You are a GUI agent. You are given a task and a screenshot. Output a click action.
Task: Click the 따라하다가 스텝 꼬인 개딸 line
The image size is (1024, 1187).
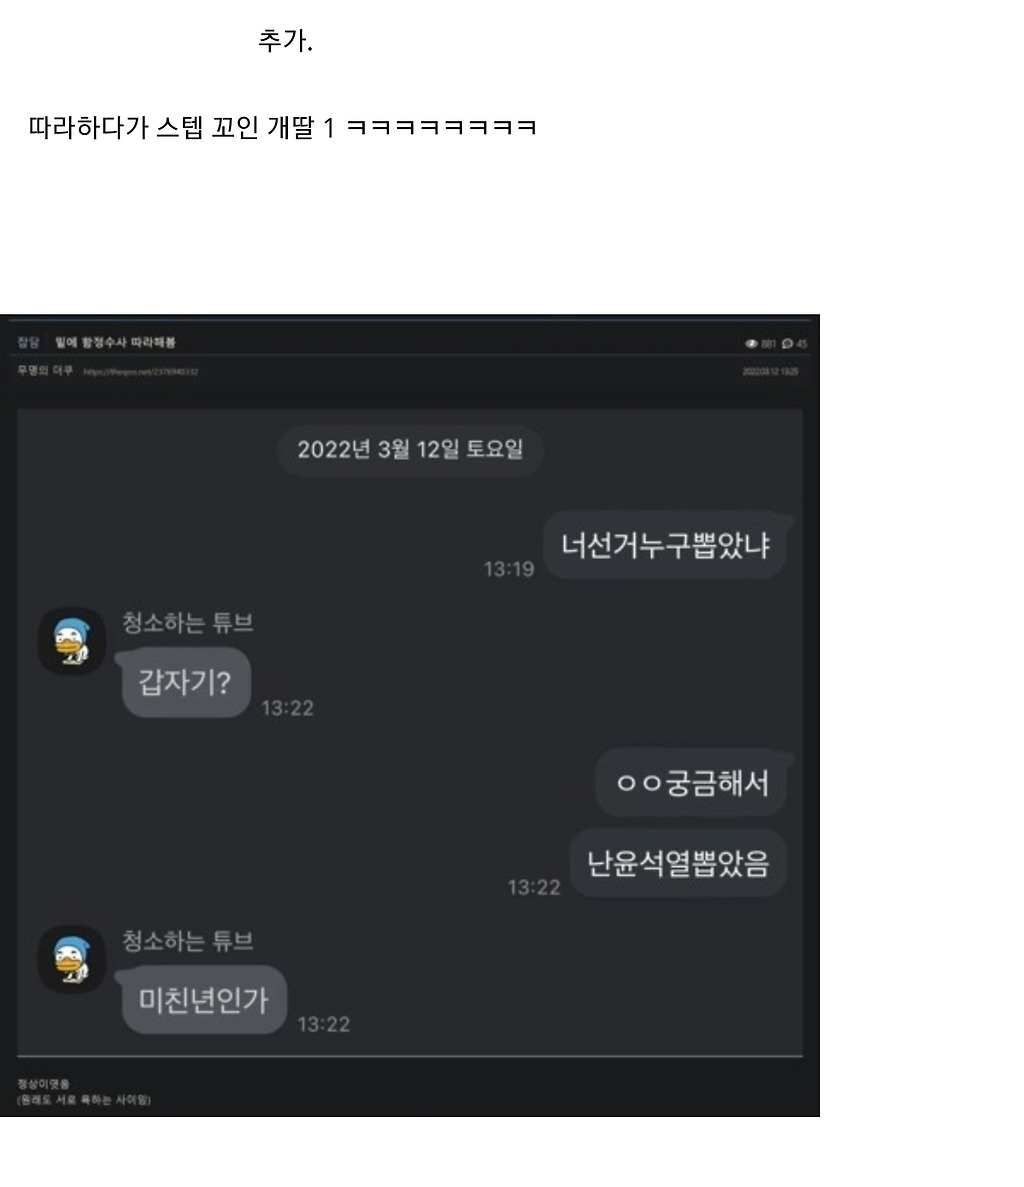[x=282, y=127]
